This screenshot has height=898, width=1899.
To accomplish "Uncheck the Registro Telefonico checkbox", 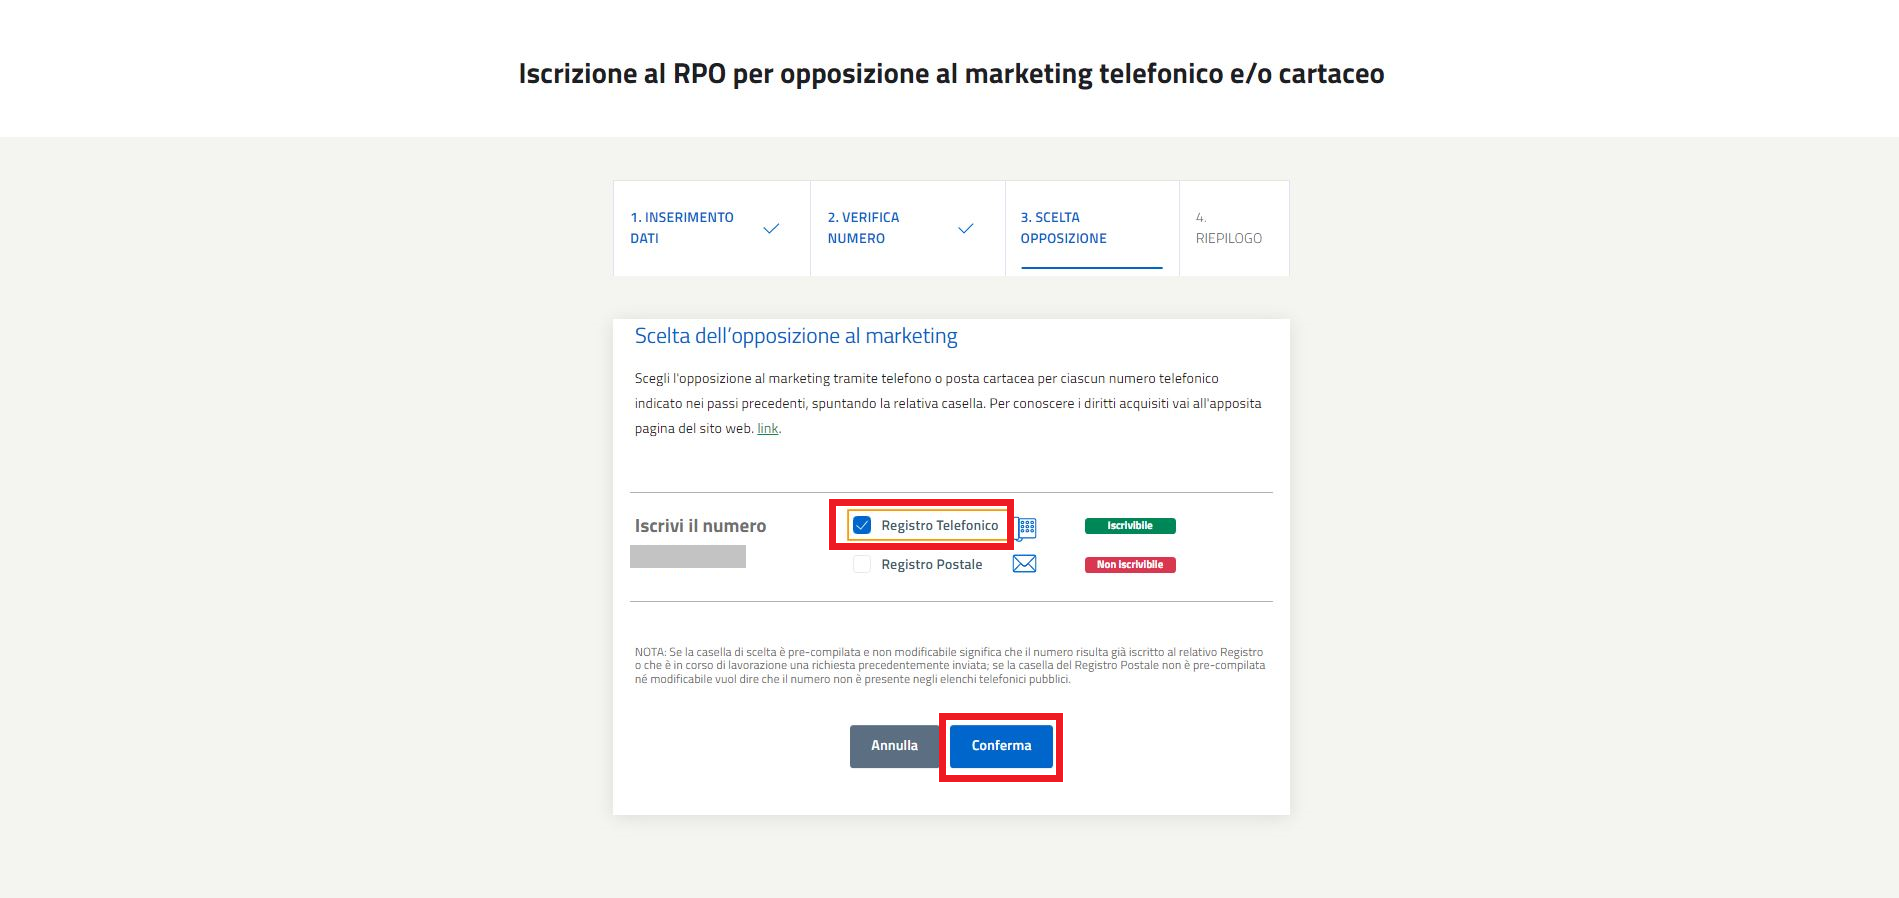I will click(862, 525).
